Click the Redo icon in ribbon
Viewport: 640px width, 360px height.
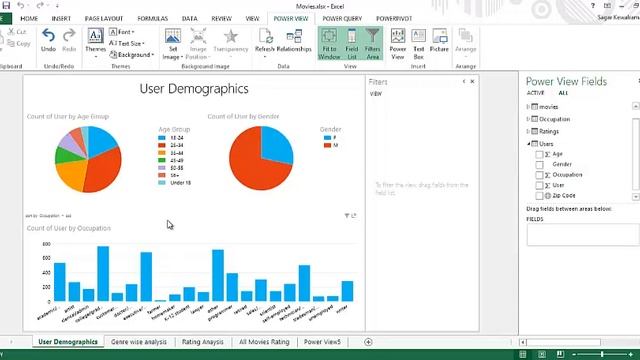(x=69, y=36)
